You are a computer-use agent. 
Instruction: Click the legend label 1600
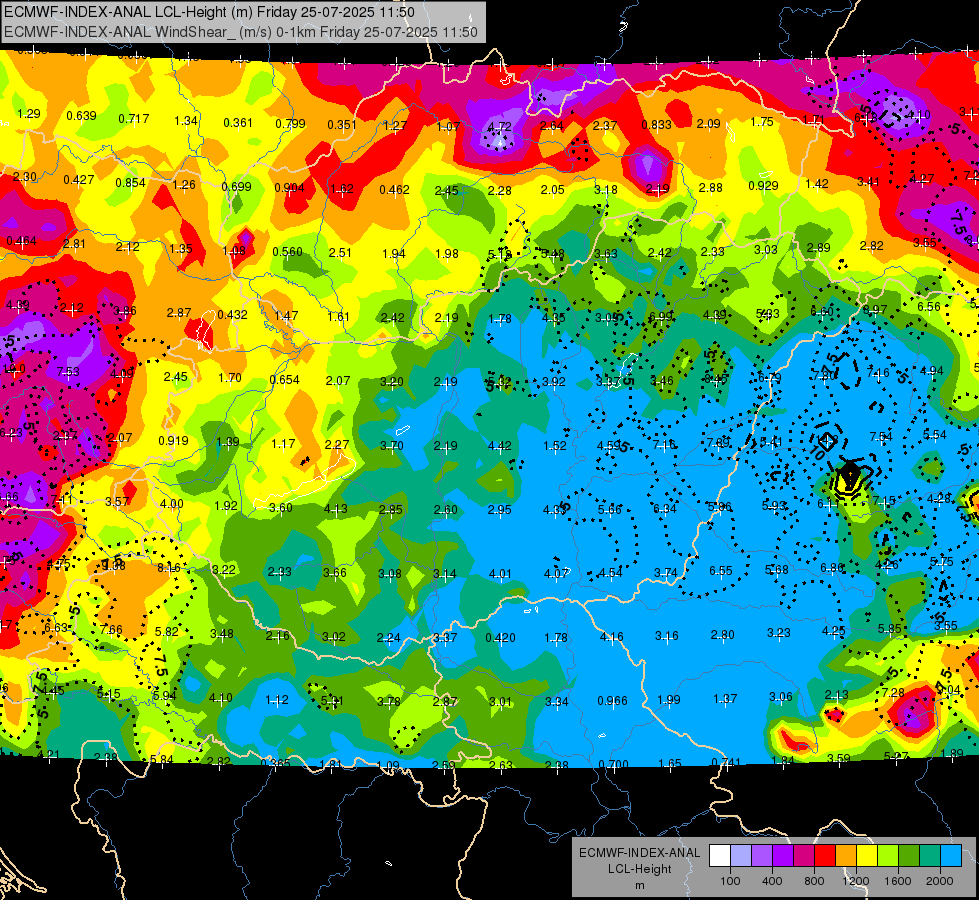click(897, 881)
